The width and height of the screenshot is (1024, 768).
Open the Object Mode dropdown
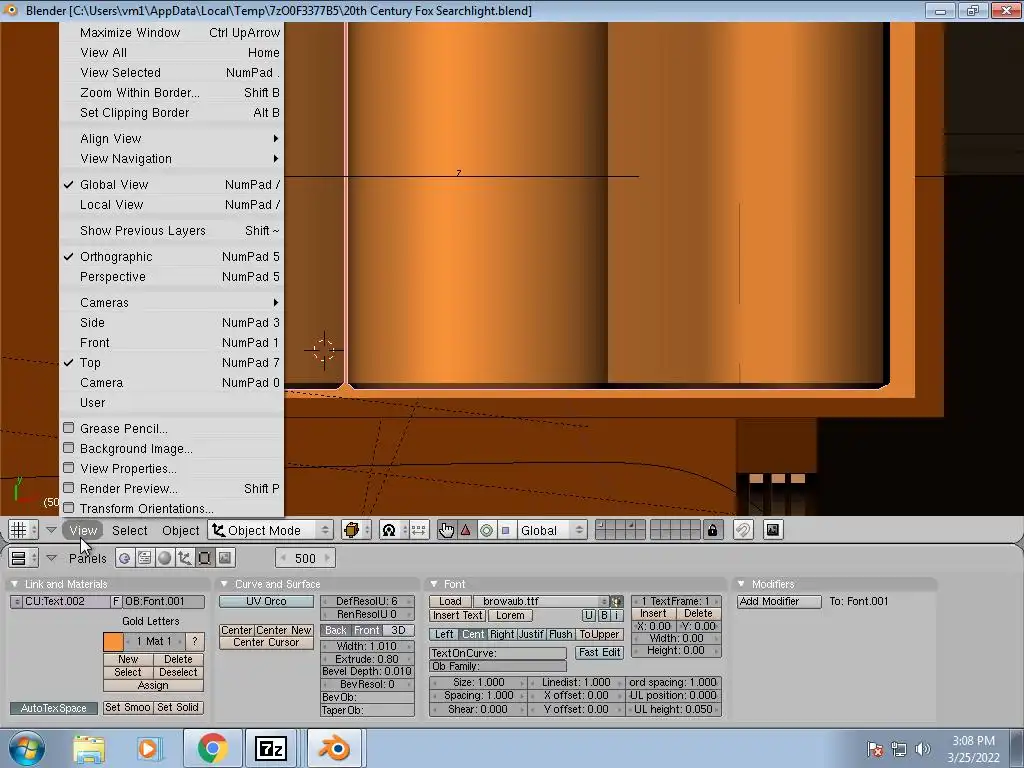tap(271, 530)
